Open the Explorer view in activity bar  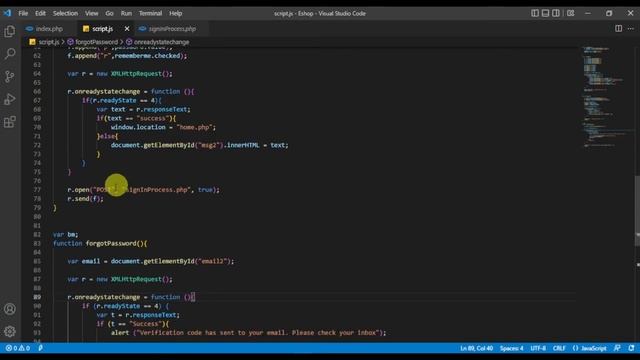(x=10, y=31)
